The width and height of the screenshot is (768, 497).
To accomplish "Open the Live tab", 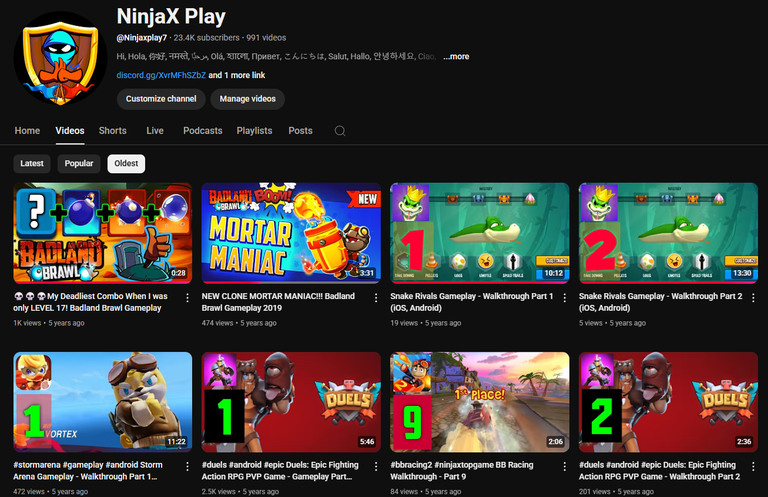I will tap(155, 131).
